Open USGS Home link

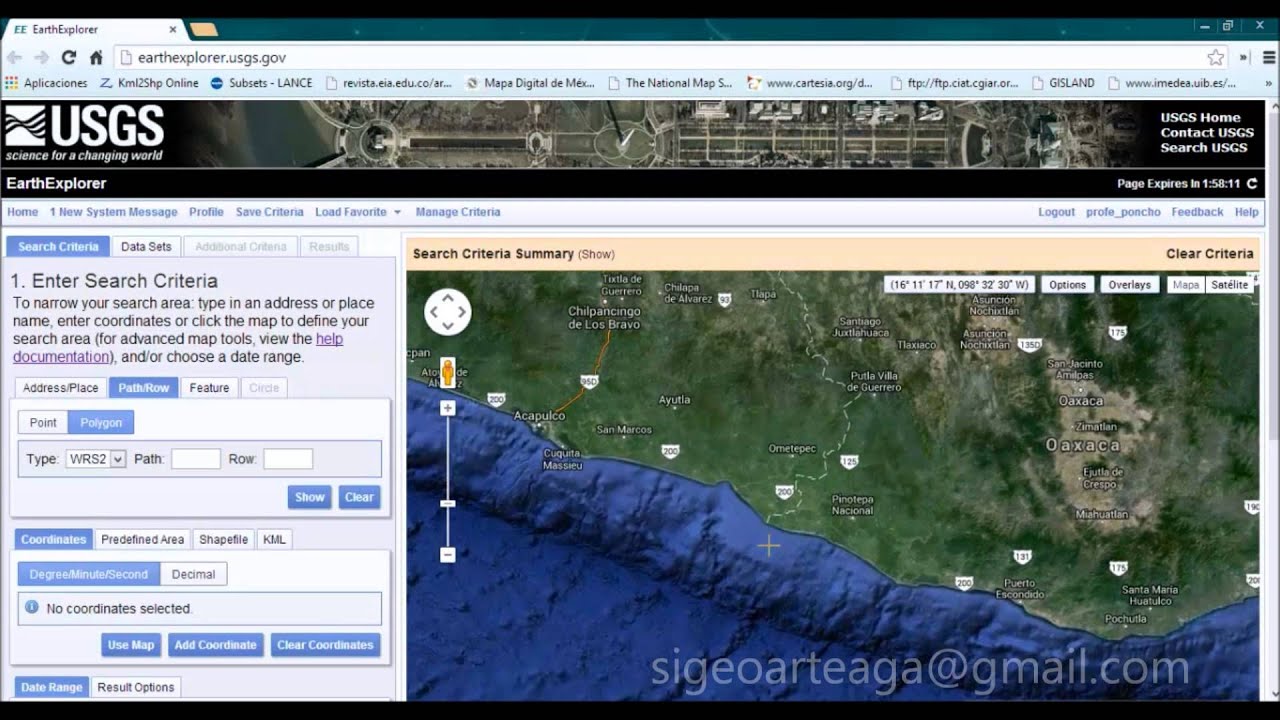1200,117
